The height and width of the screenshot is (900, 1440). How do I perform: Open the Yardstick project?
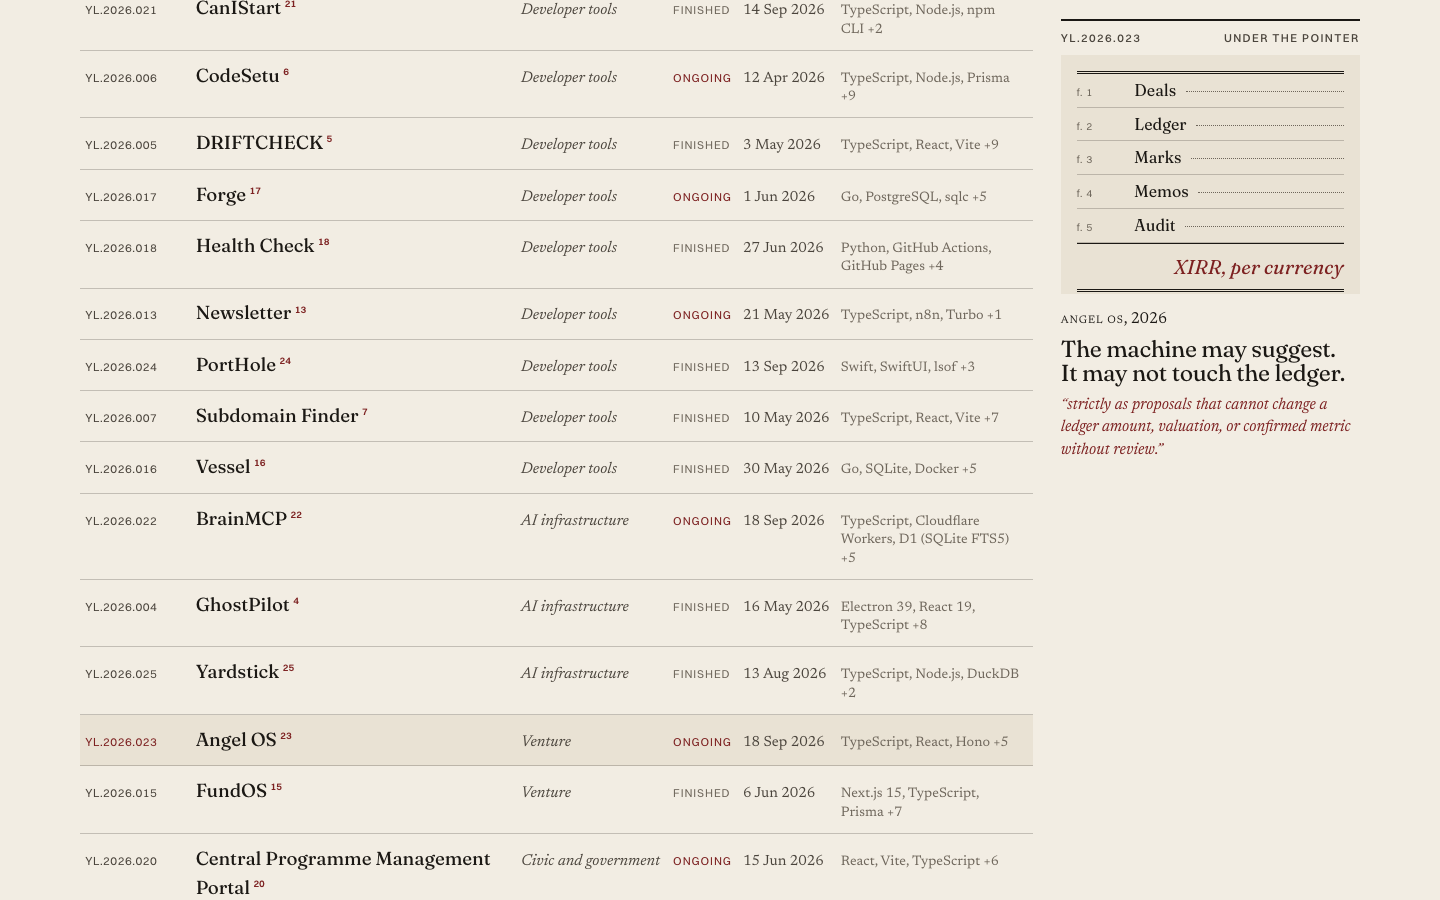[x=237, y=672]
